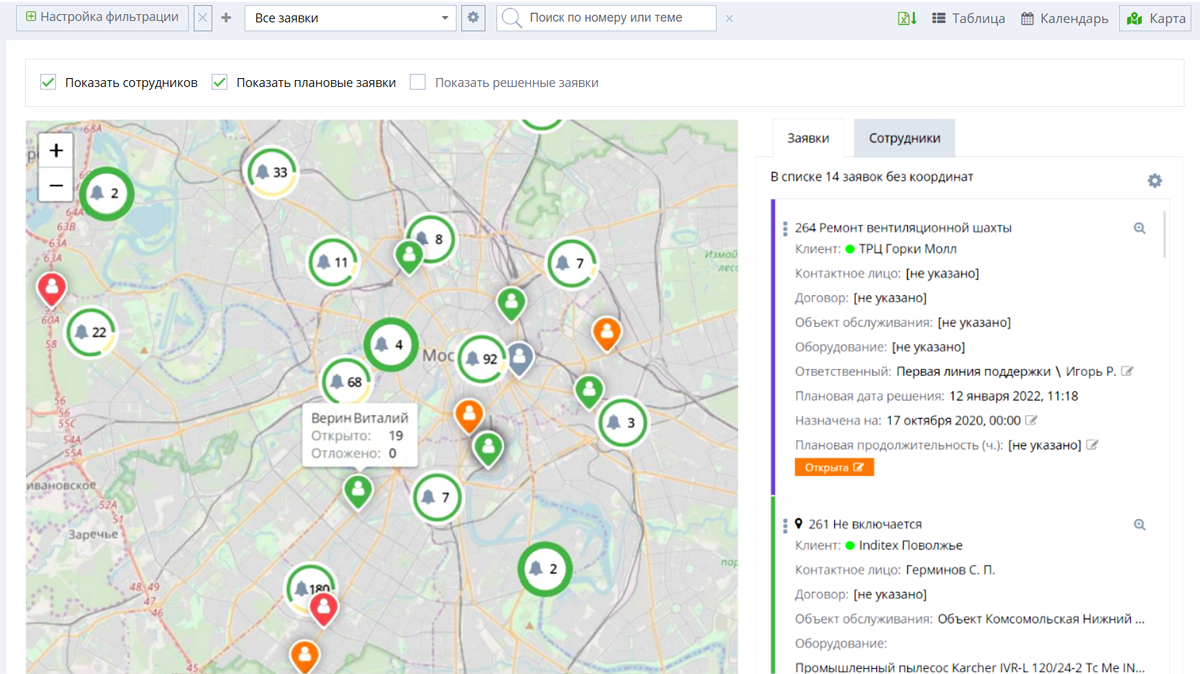Switch to Календарь view
Screen dimensions: 1200x674
1064,18
